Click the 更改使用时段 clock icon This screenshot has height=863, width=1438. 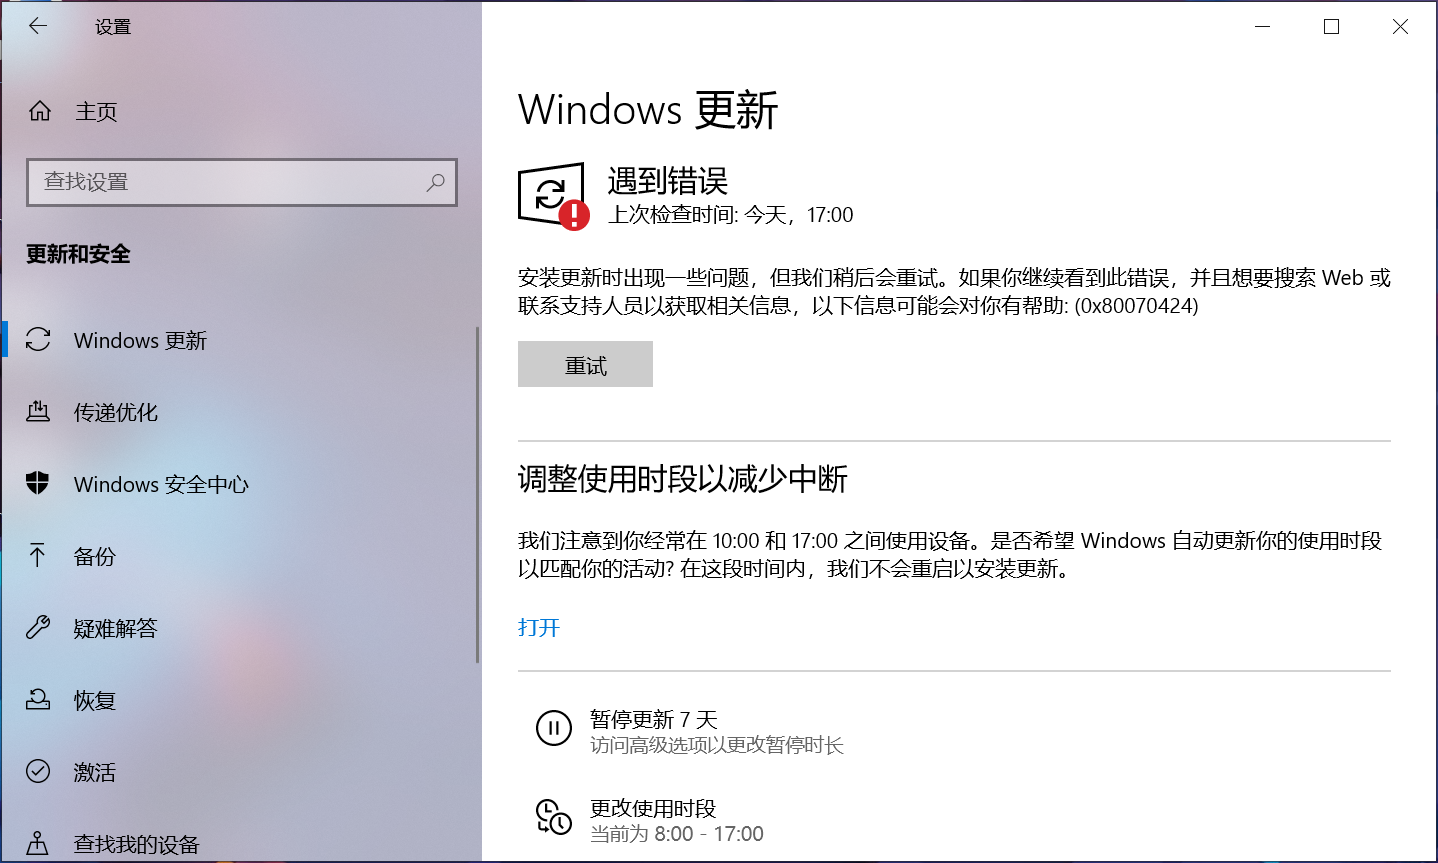click(x=553, y=817)
